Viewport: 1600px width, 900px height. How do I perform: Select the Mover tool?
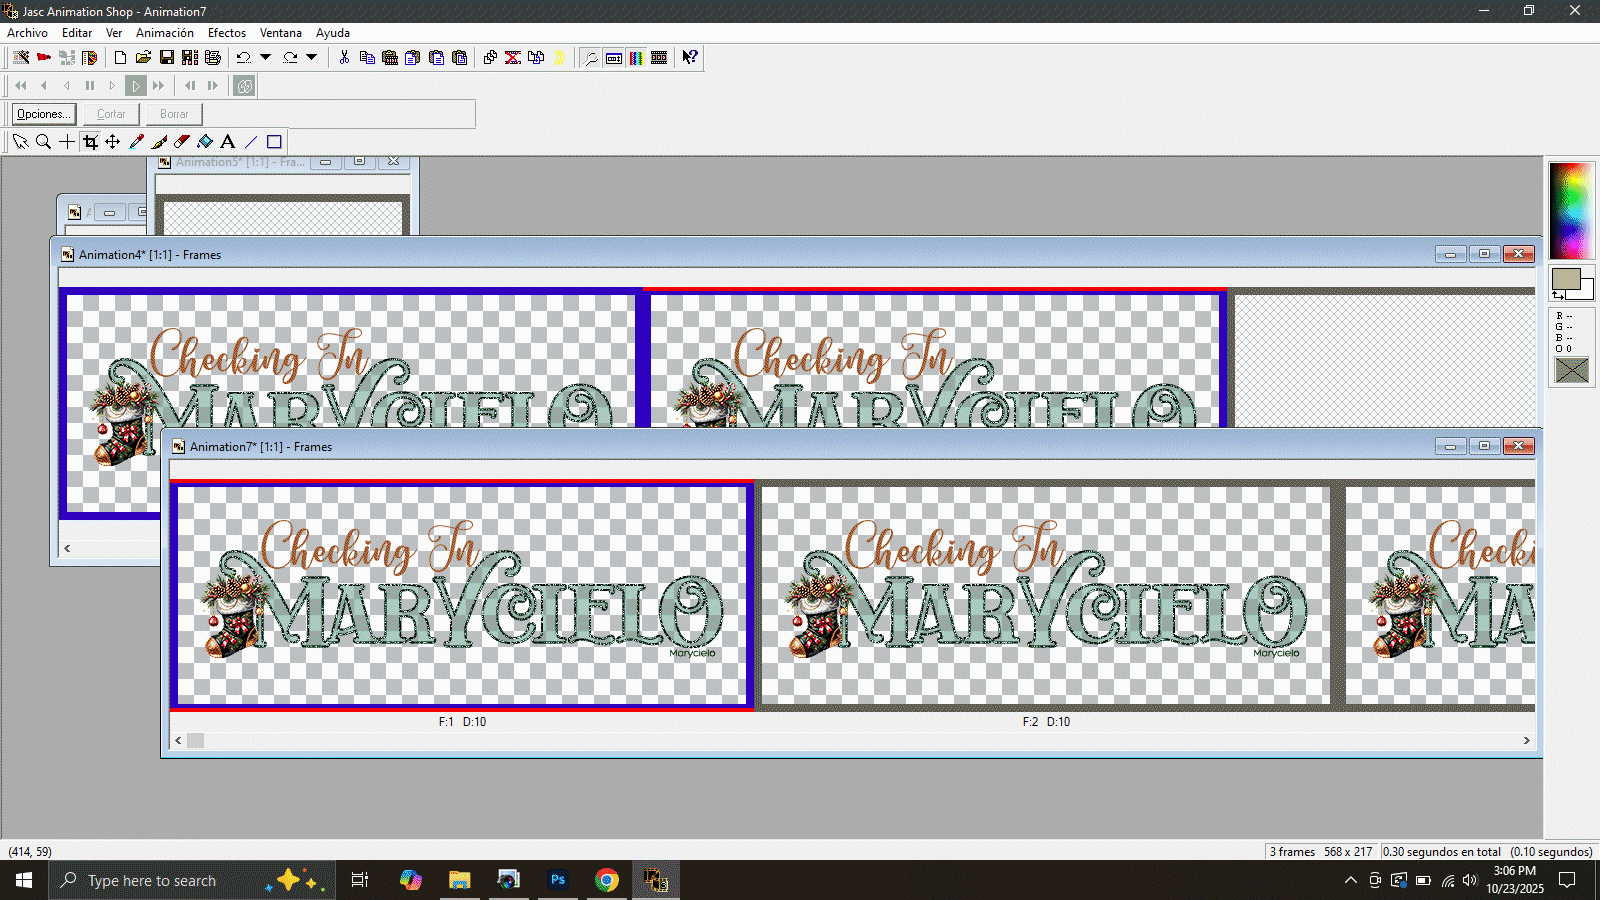pos(113,142)
